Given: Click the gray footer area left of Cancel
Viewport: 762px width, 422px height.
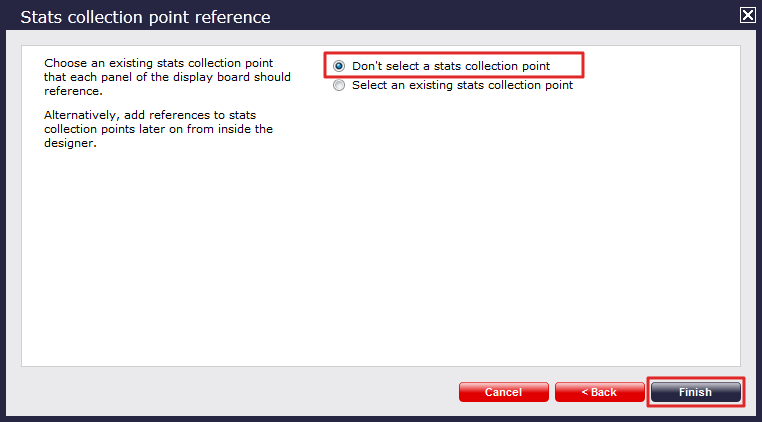Looking at the screenshot, I should pyautogui.click(x=230, y=392).
